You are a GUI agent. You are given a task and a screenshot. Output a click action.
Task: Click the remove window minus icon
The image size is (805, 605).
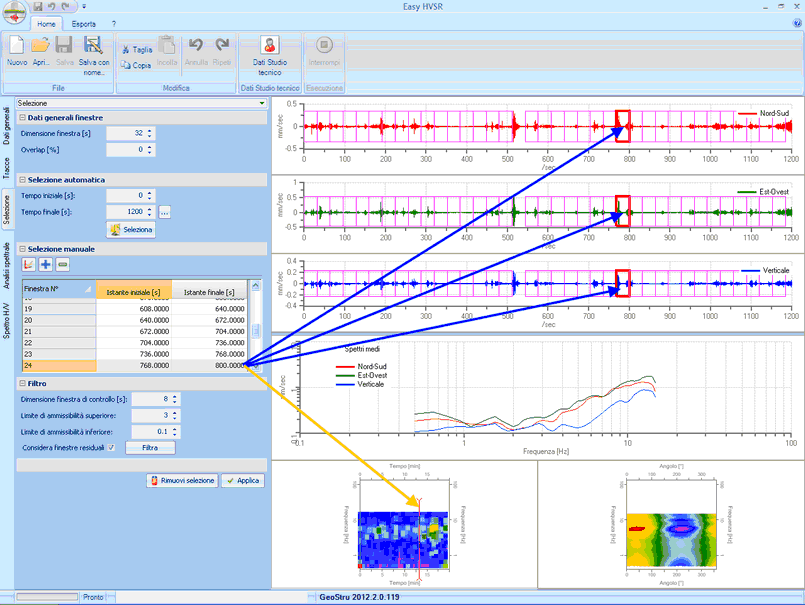pyautogui.click(x=63, y=264)
